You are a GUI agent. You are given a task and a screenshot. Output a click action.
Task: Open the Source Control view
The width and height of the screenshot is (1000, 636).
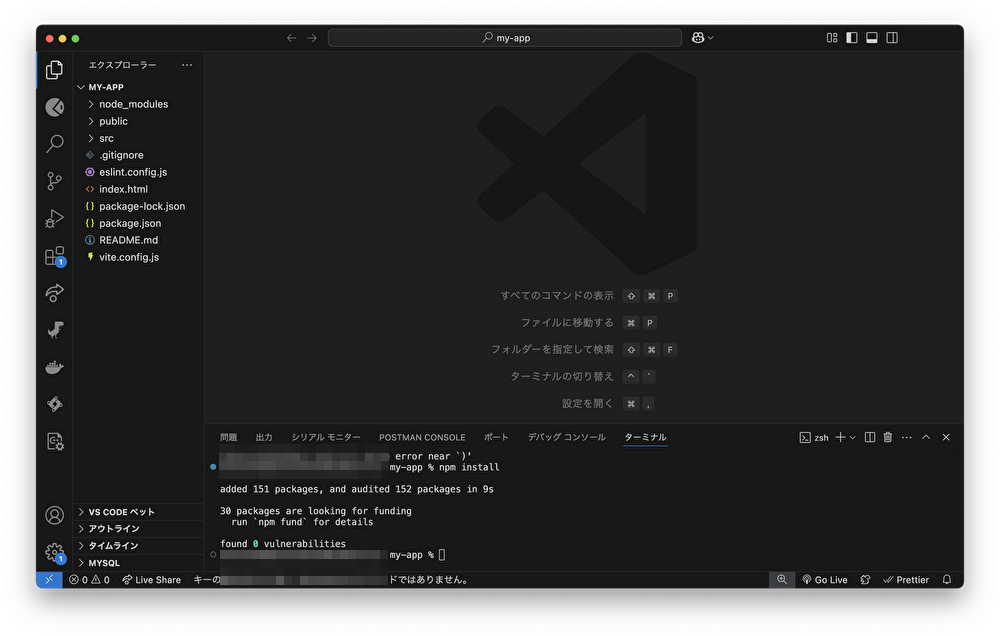pos(55,181)
